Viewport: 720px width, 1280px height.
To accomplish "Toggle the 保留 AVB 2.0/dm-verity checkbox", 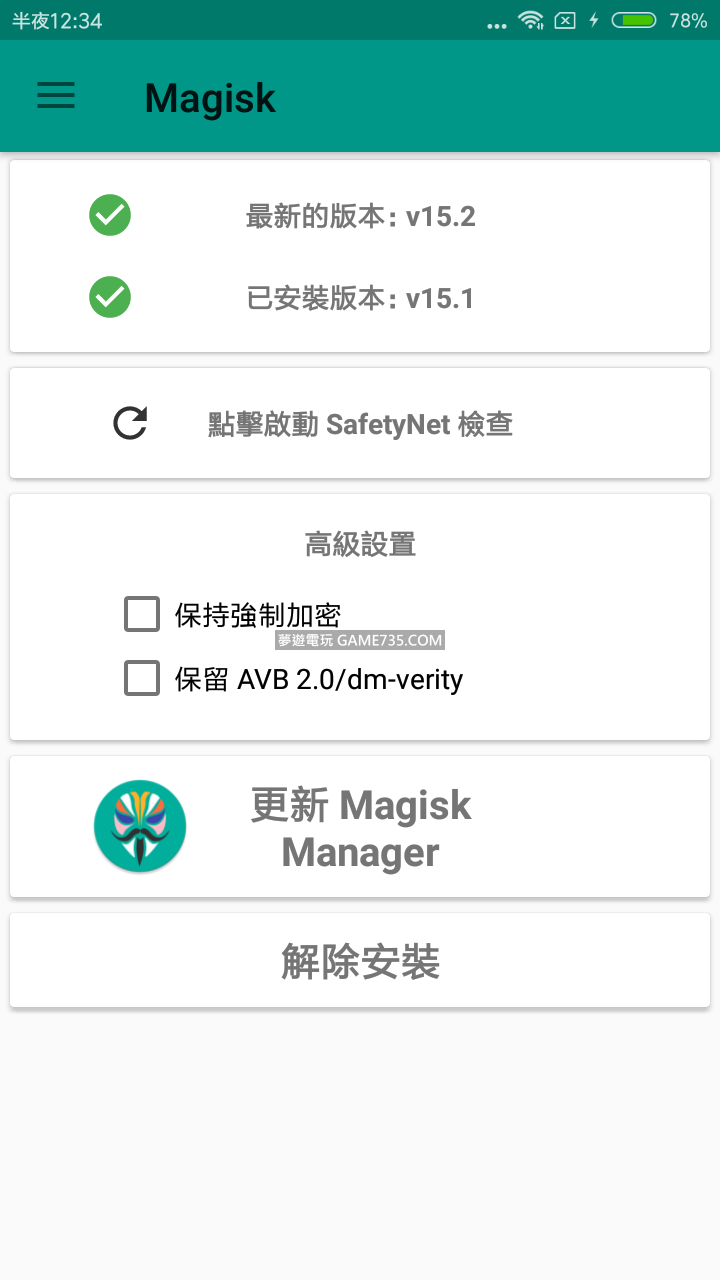I will [142, 678].
